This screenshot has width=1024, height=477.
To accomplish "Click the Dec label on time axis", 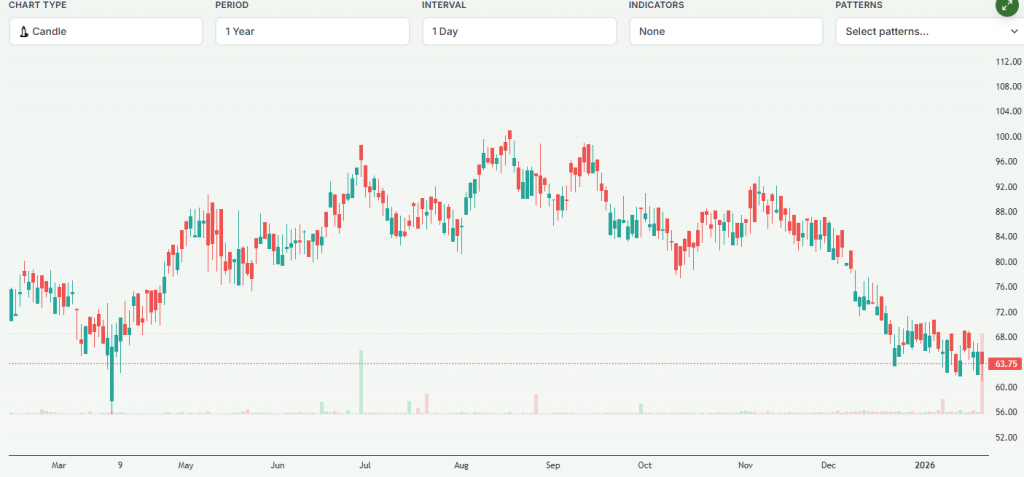I will click(829, 466).
